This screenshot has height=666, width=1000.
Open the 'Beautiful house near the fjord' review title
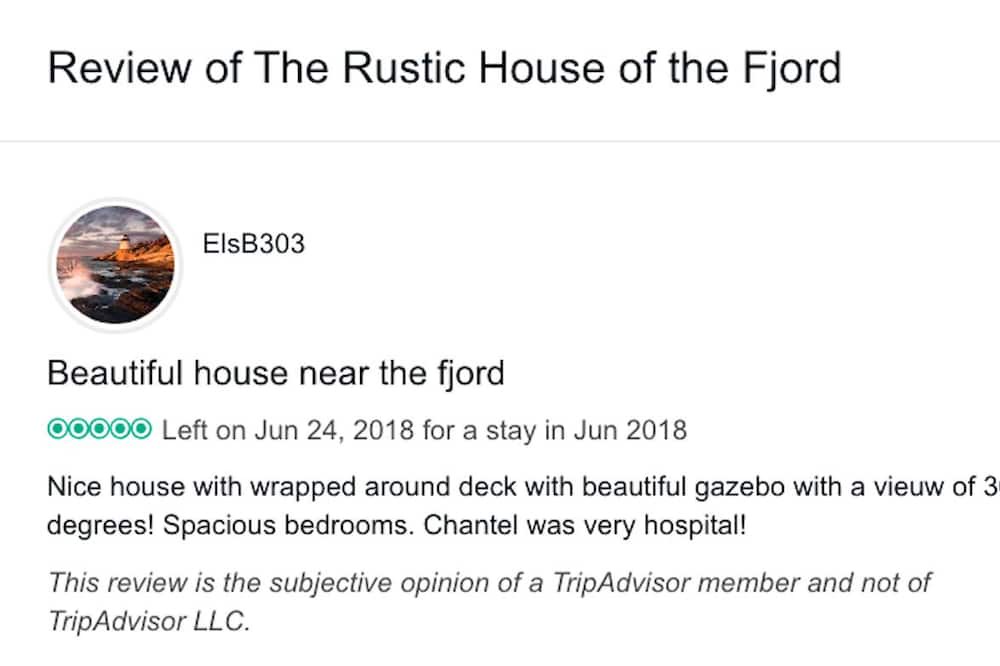click(275, 374)
